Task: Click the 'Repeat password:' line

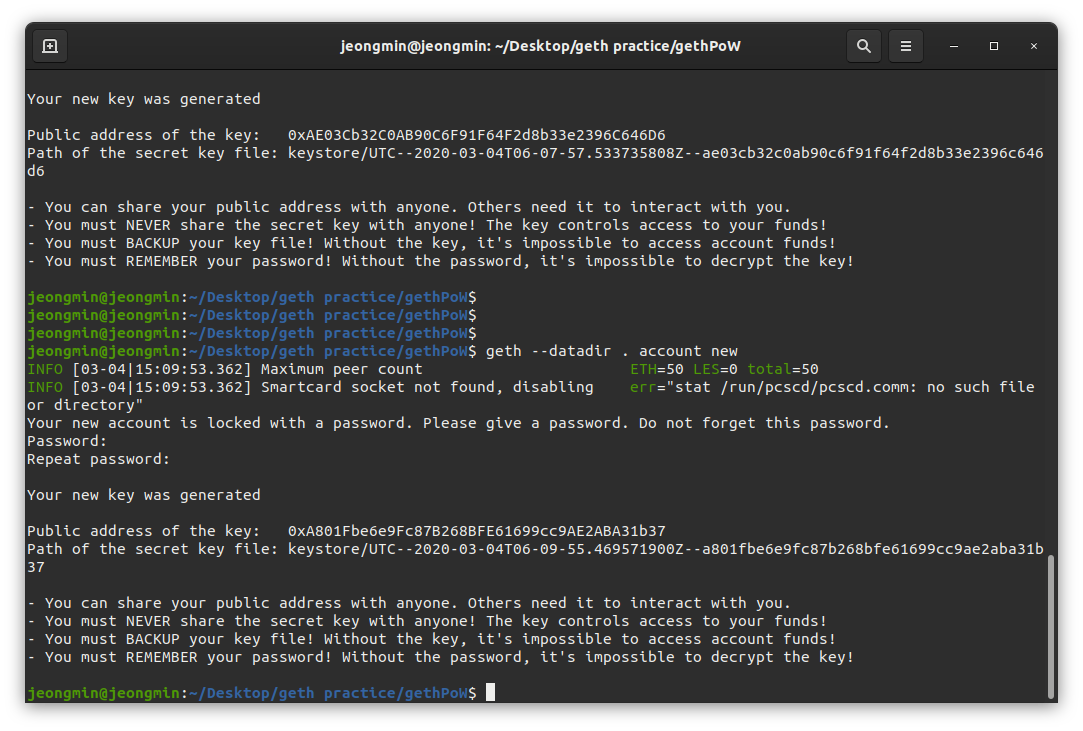Action: (98, 459)
